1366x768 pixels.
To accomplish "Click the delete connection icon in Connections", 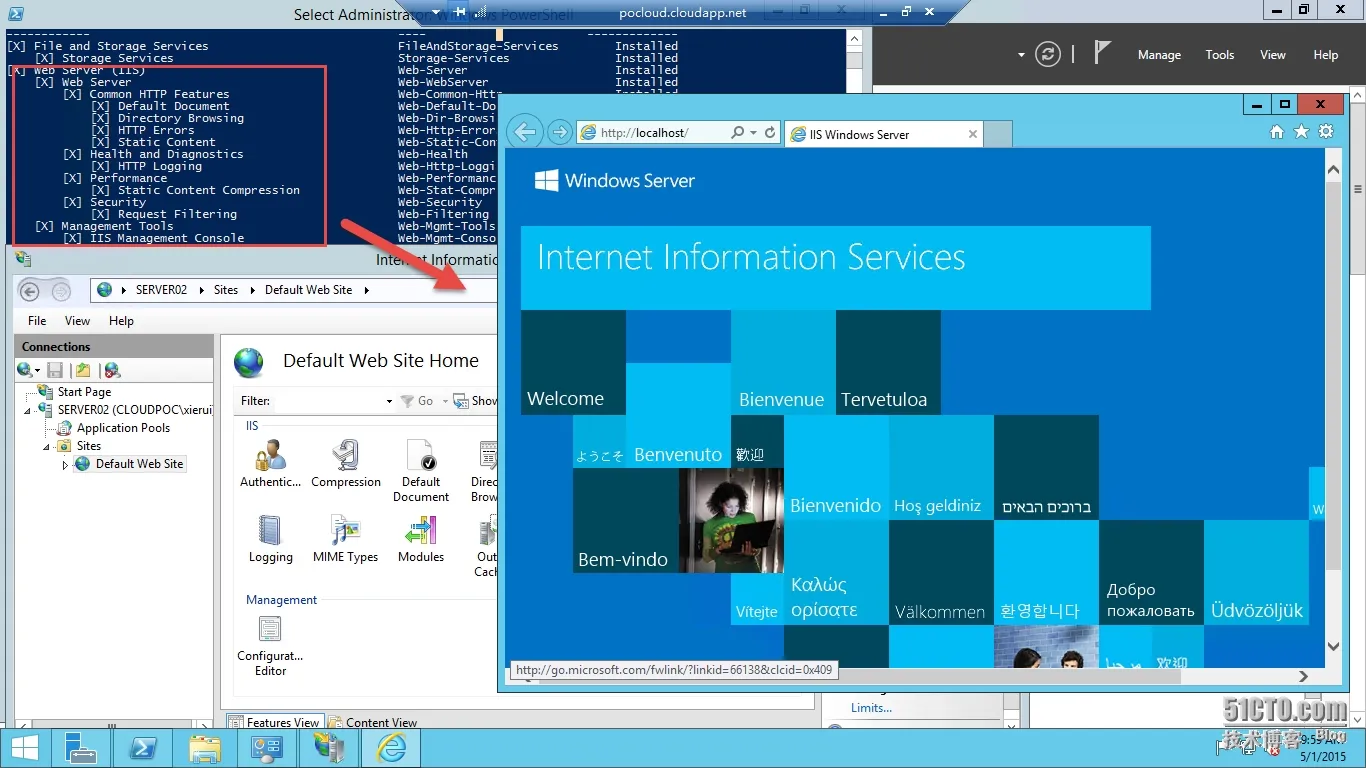I will [112, 370].
